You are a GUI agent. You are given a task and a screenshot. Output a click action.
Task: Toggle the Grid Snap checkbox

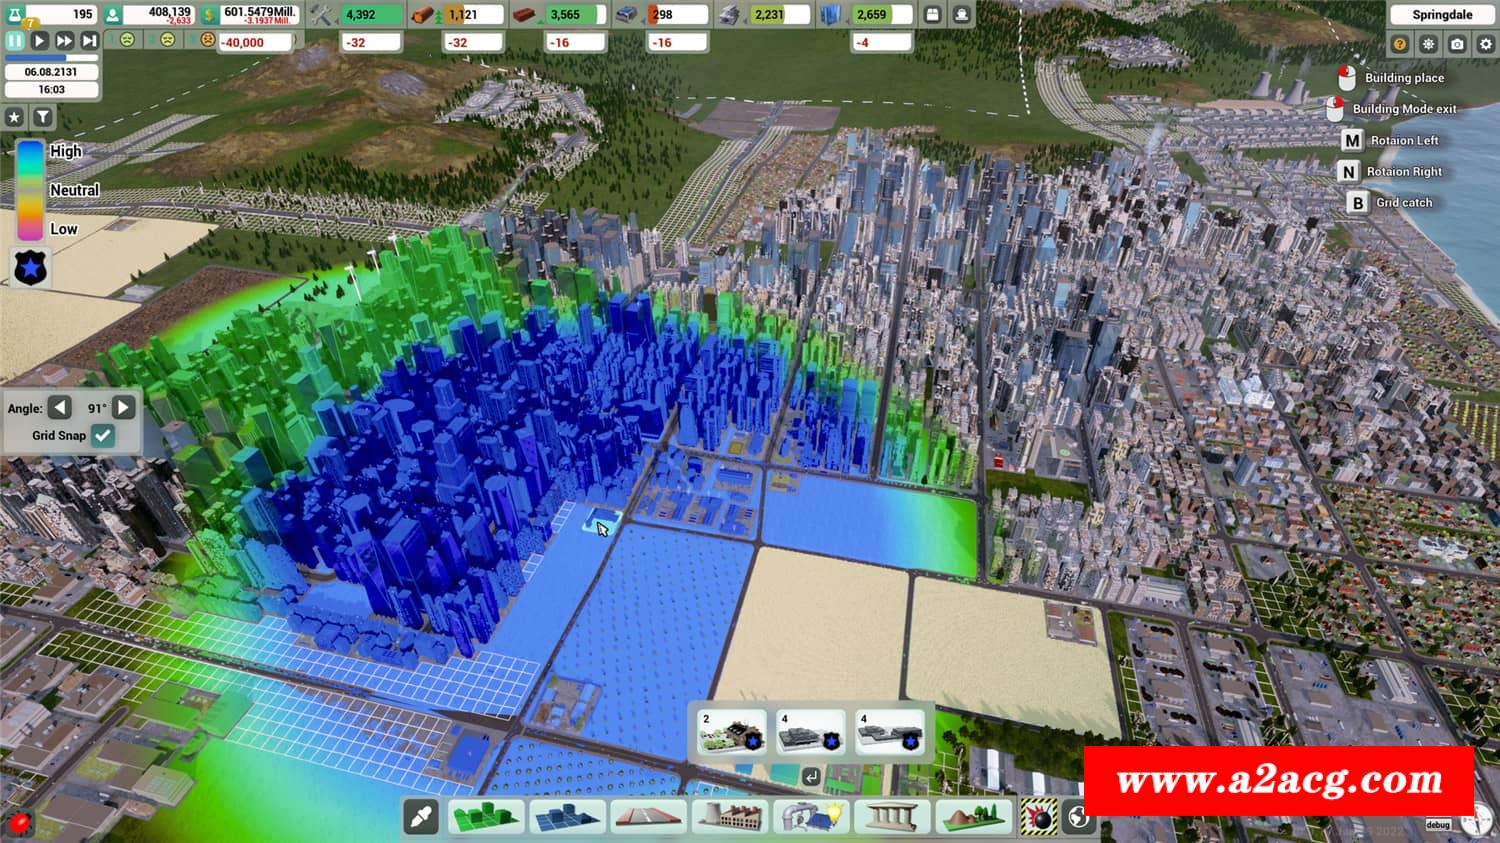[103, 435]
